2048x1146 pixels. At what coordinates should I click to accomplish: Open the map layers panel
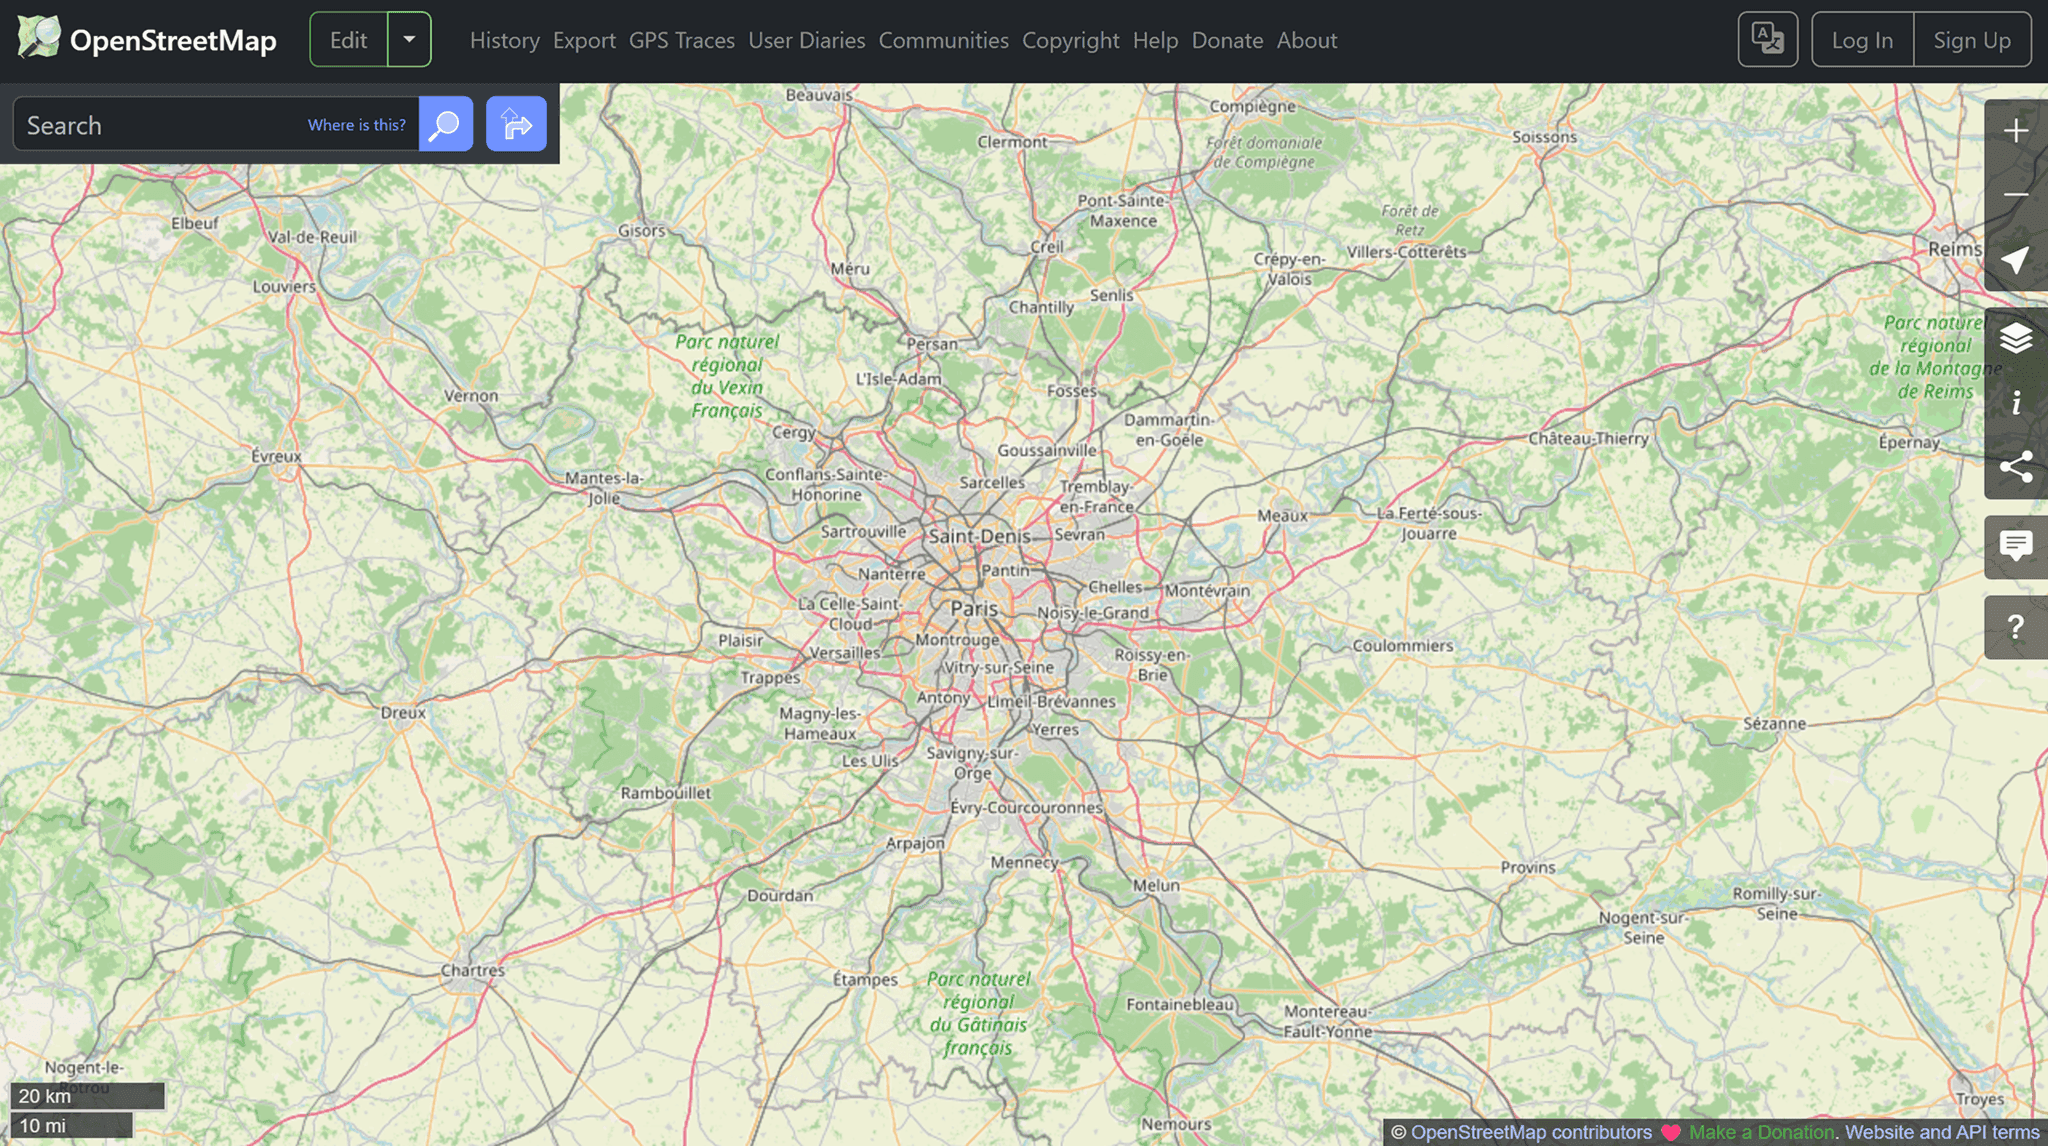(2015, 339)
